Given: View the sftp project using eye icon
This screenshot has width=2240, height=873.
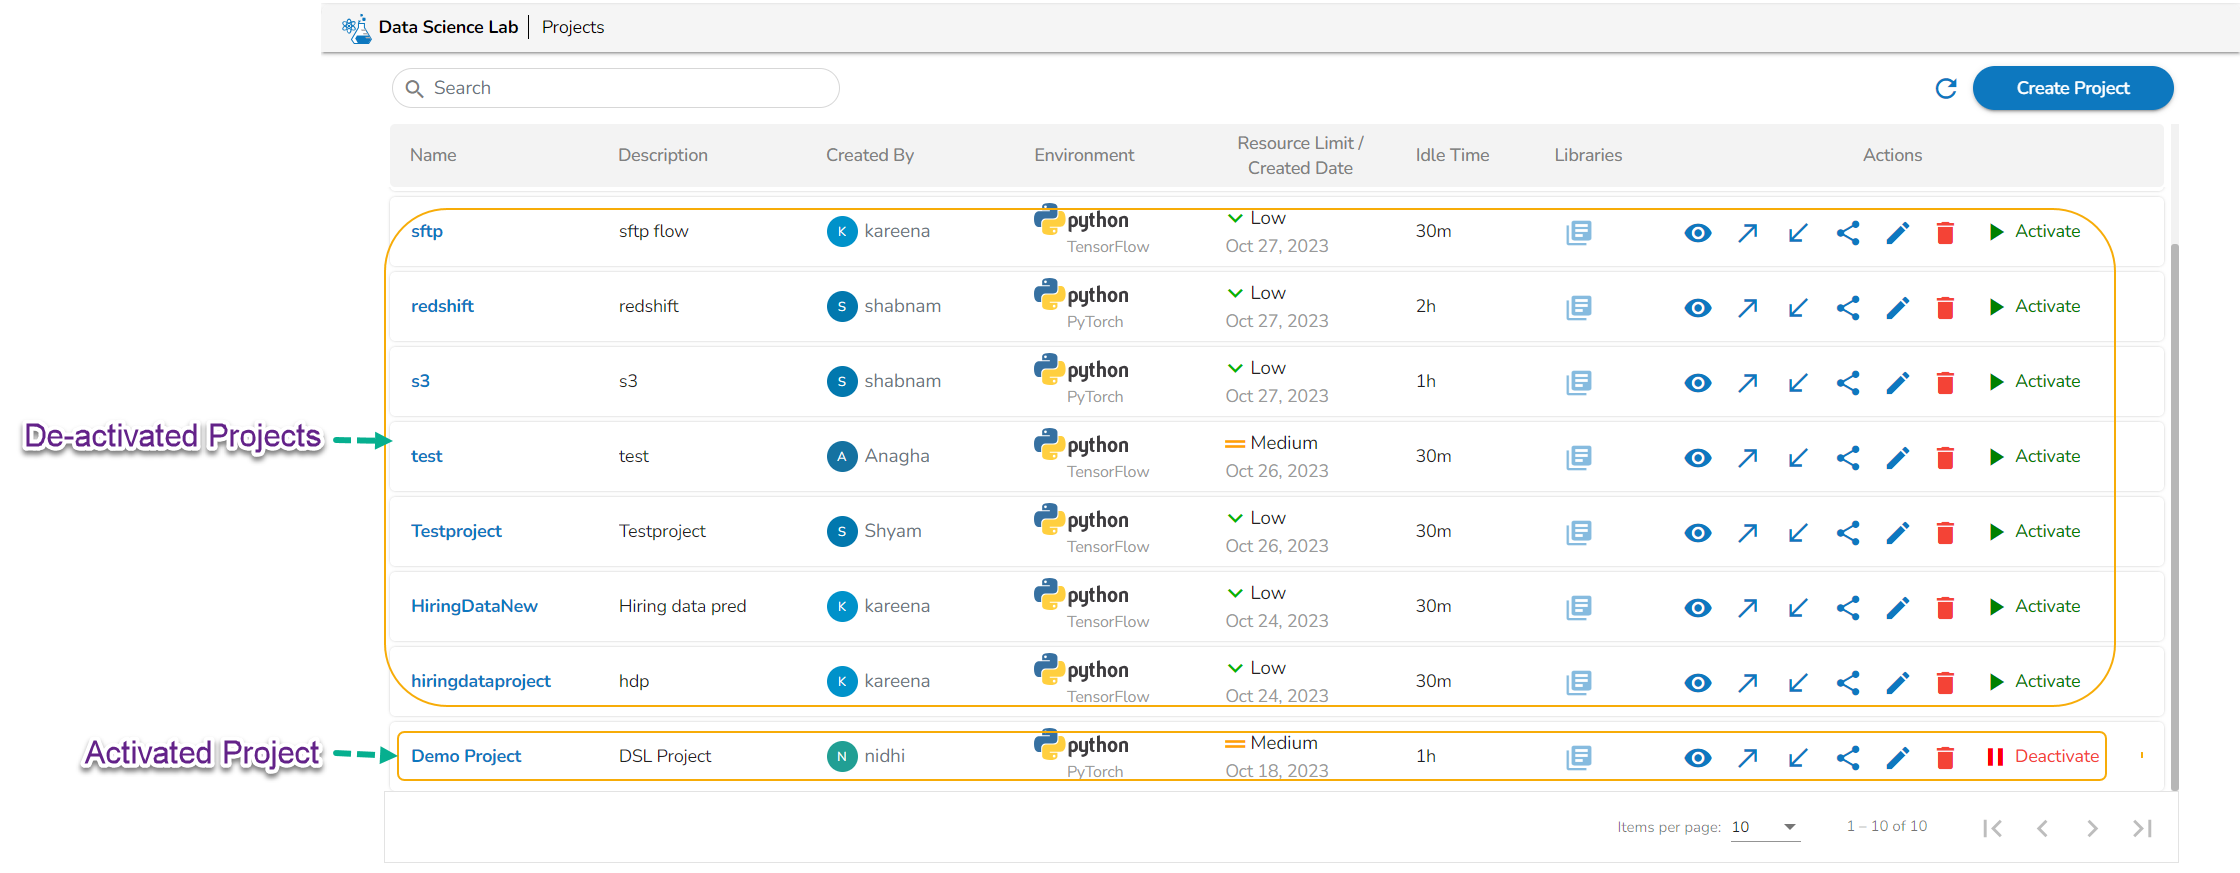Looking at the screenshot, I should point(1697,233).
